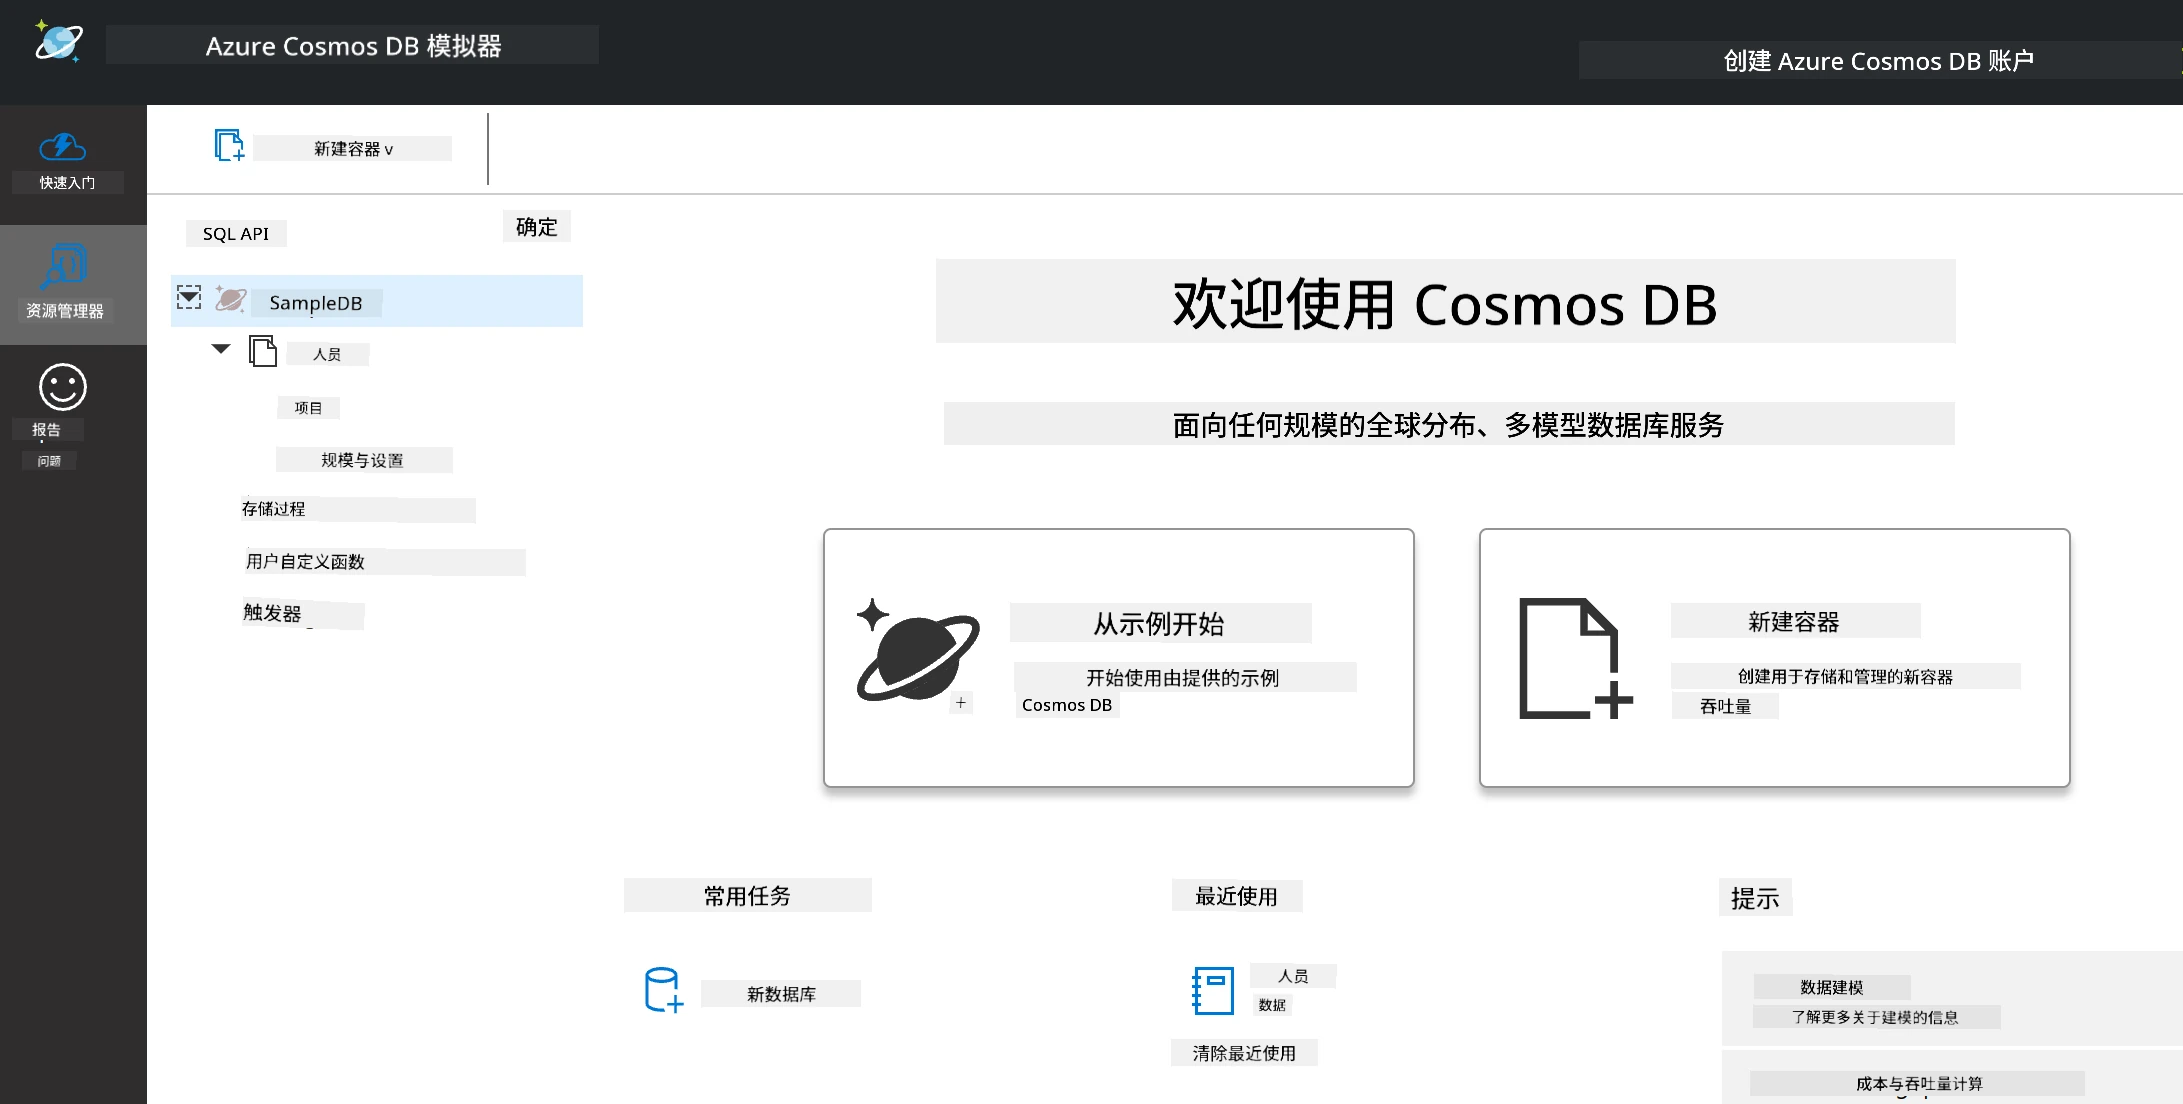Click the 提示 section heading
The width and height of the screenshot is (2183, 1104).
pos(1755,898)
